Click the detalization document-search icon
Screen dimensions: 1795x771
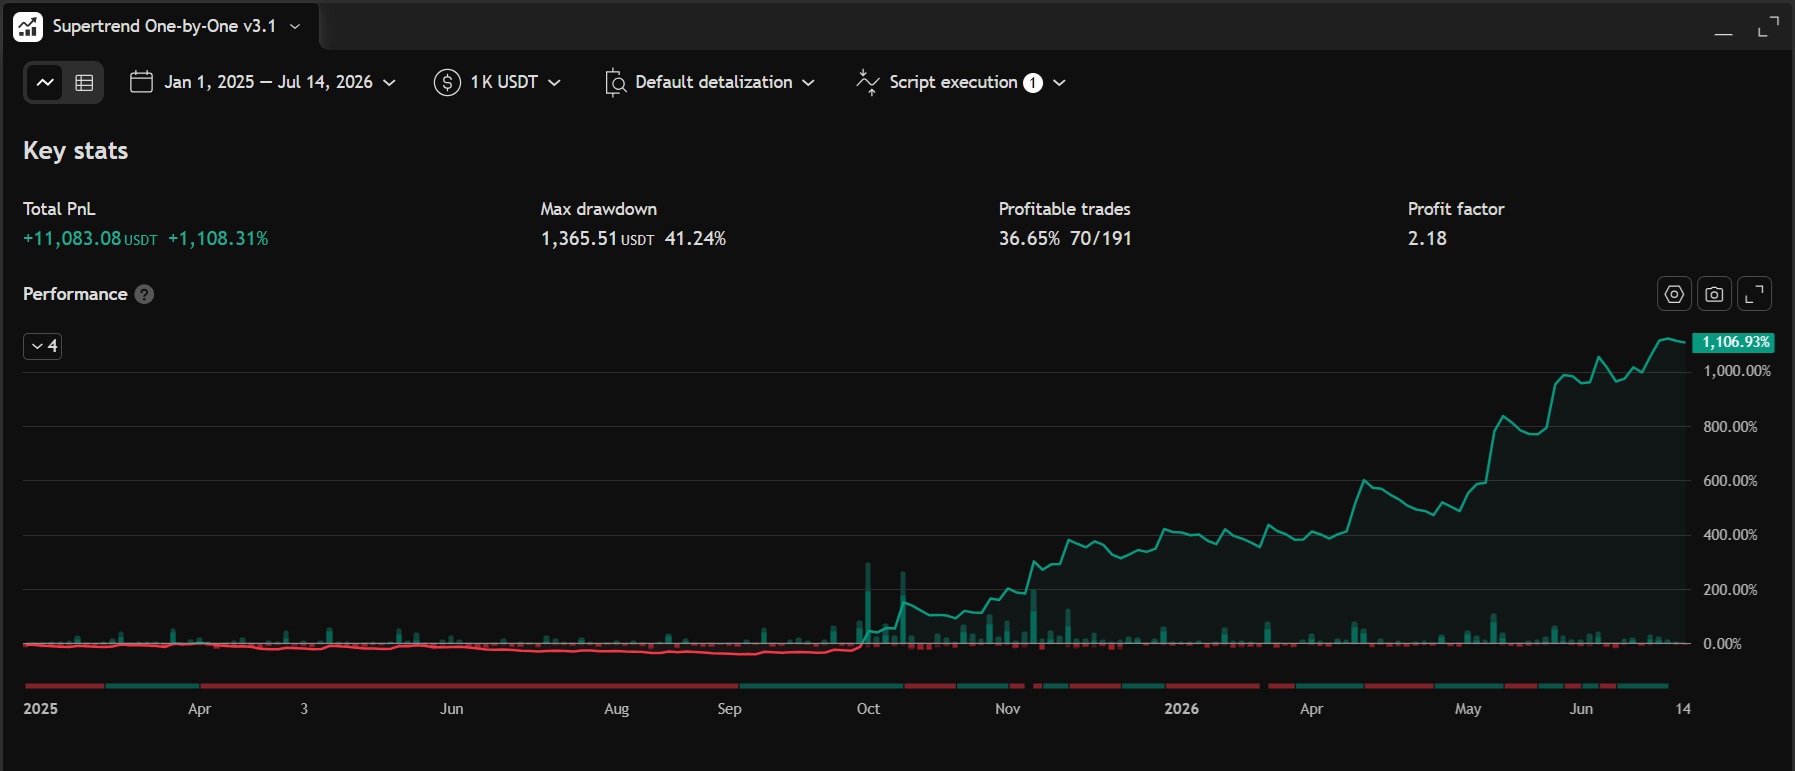tap(615, 82)
